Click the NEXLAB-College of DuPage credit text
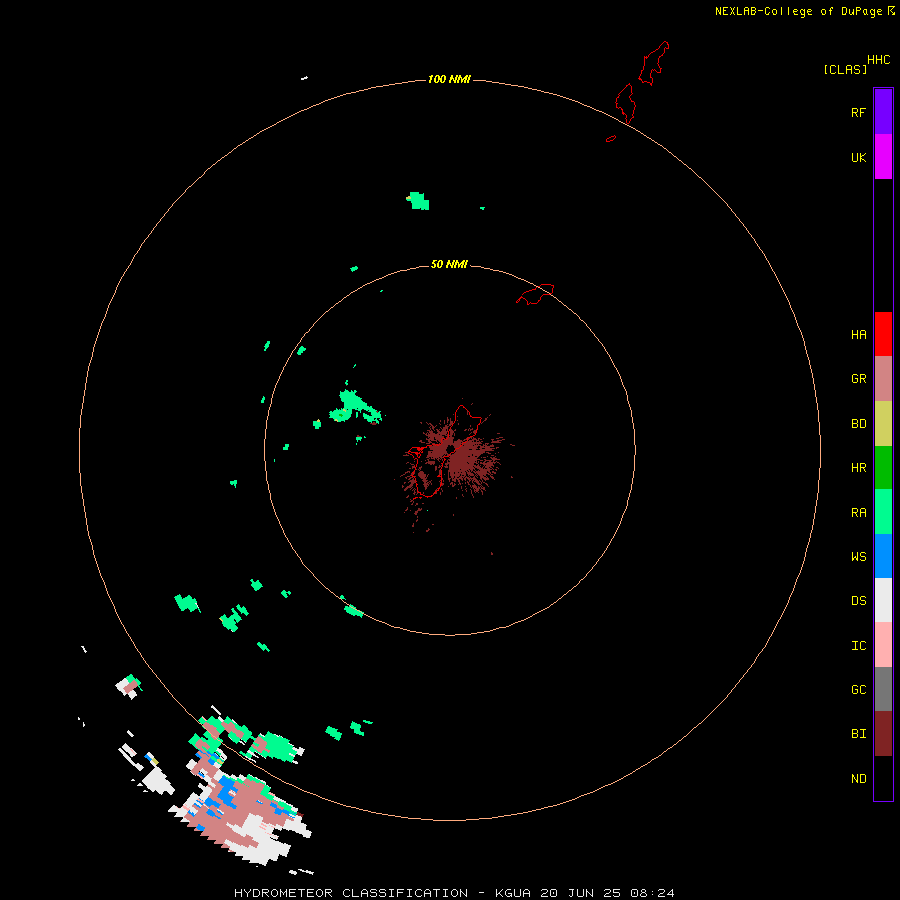The image size is (900, 900). tap(798, 11)
